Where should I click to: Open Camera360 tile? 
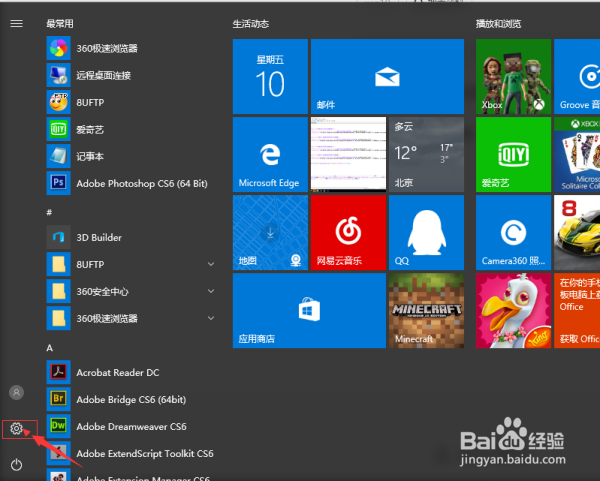514,233
